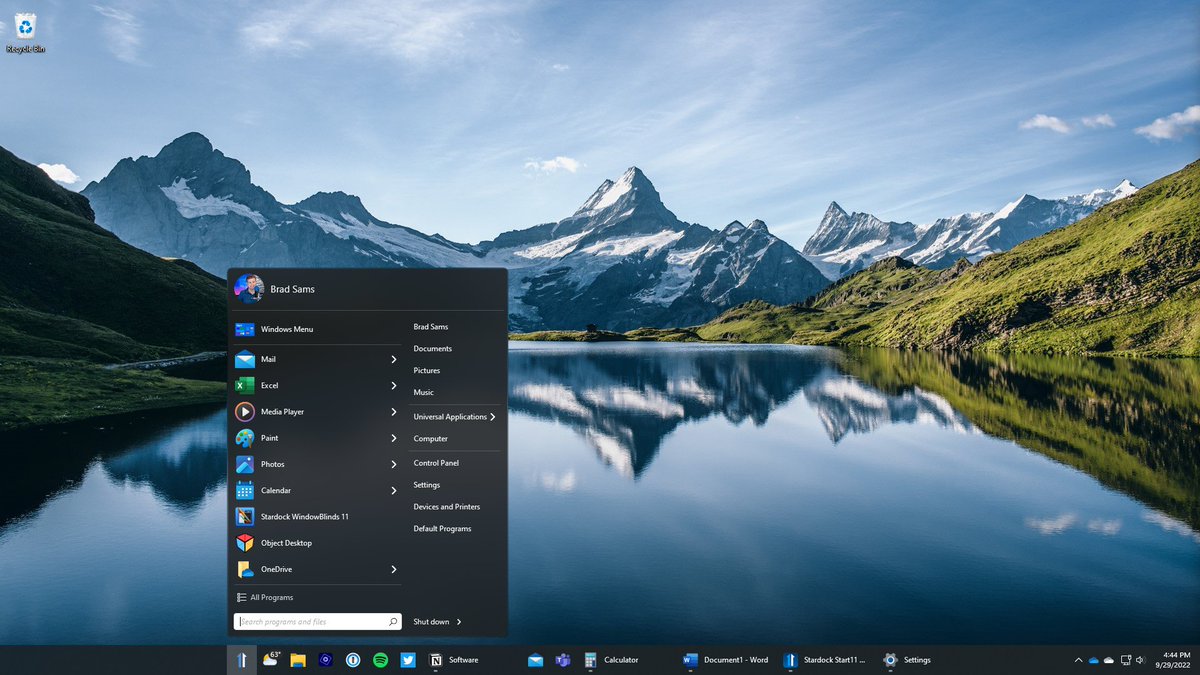Open Documents folder link
The image size is (1200, 675).
pyautogui.click(x=433, y=349)
